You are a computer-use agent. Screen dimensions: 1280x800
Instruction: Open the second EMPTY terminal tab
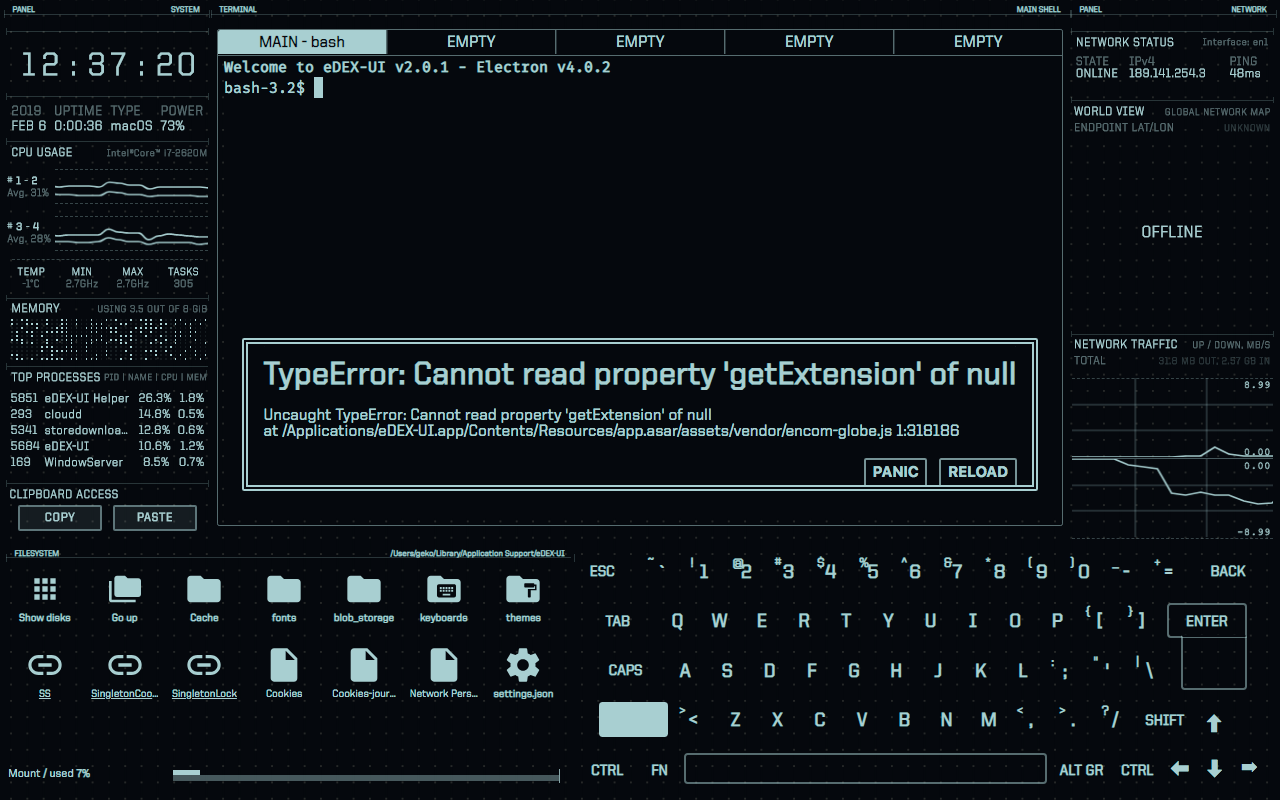click(471, 42)
